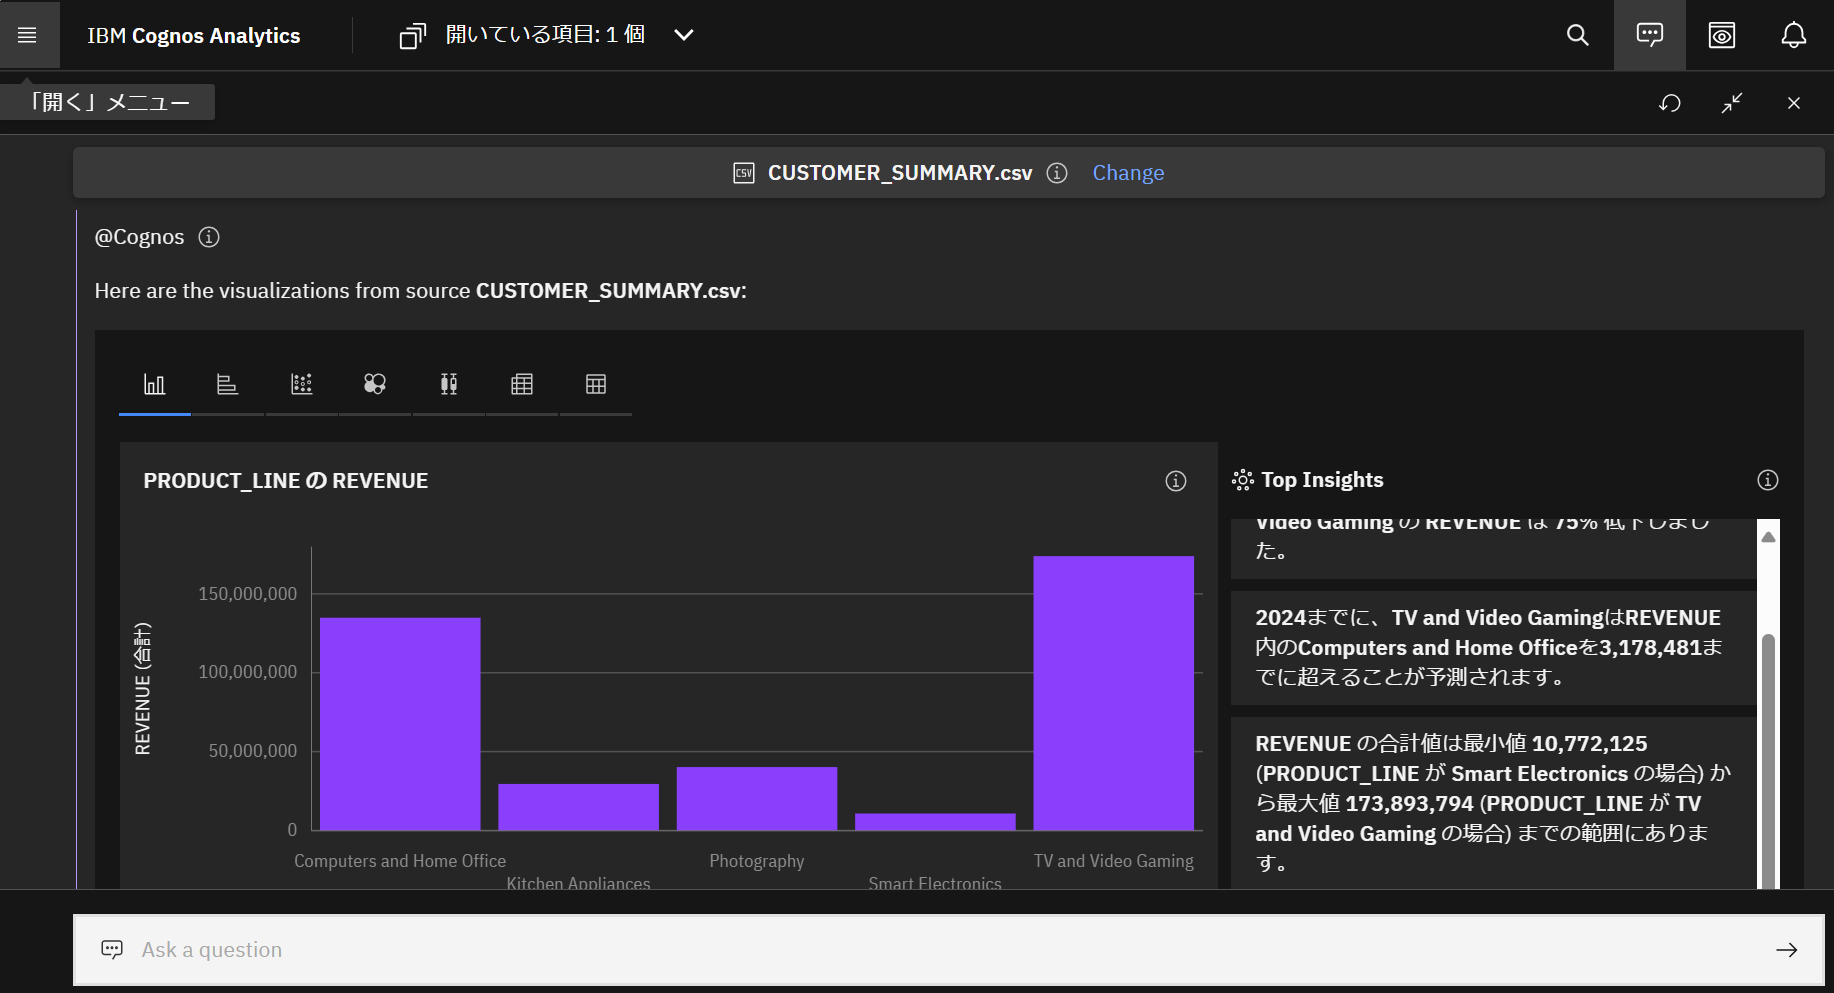
Task: Click the Kitchen Appliances bar
Action: (578, 807)
